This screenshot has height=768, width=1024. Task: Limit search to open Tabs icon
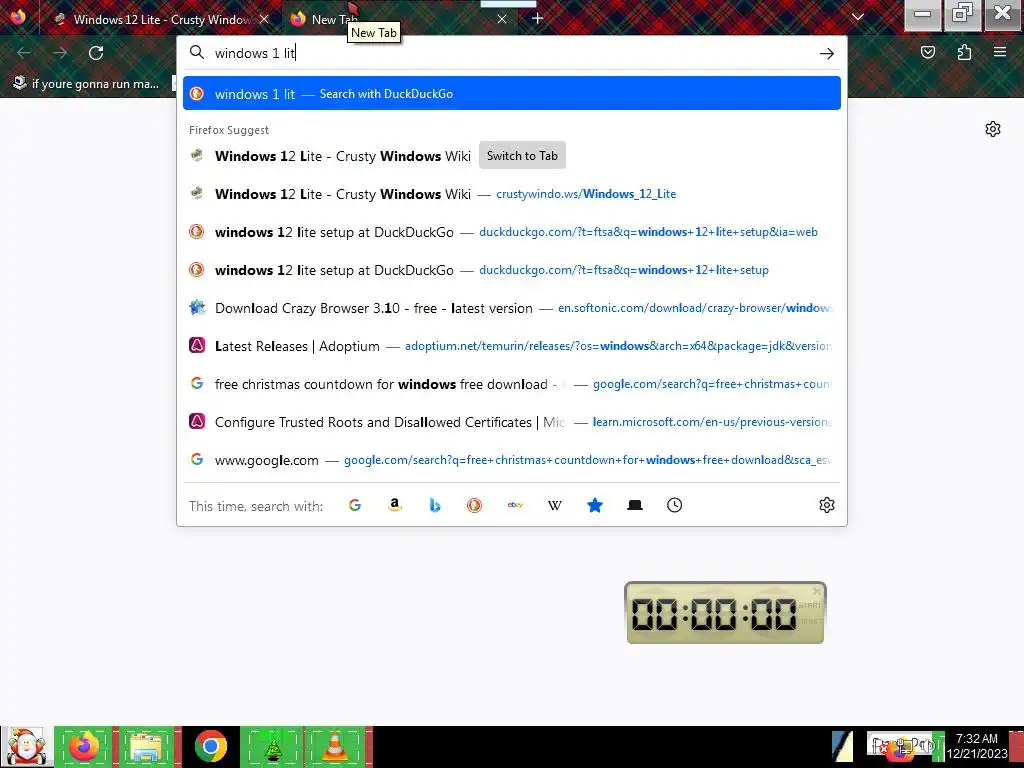point(635,505)
